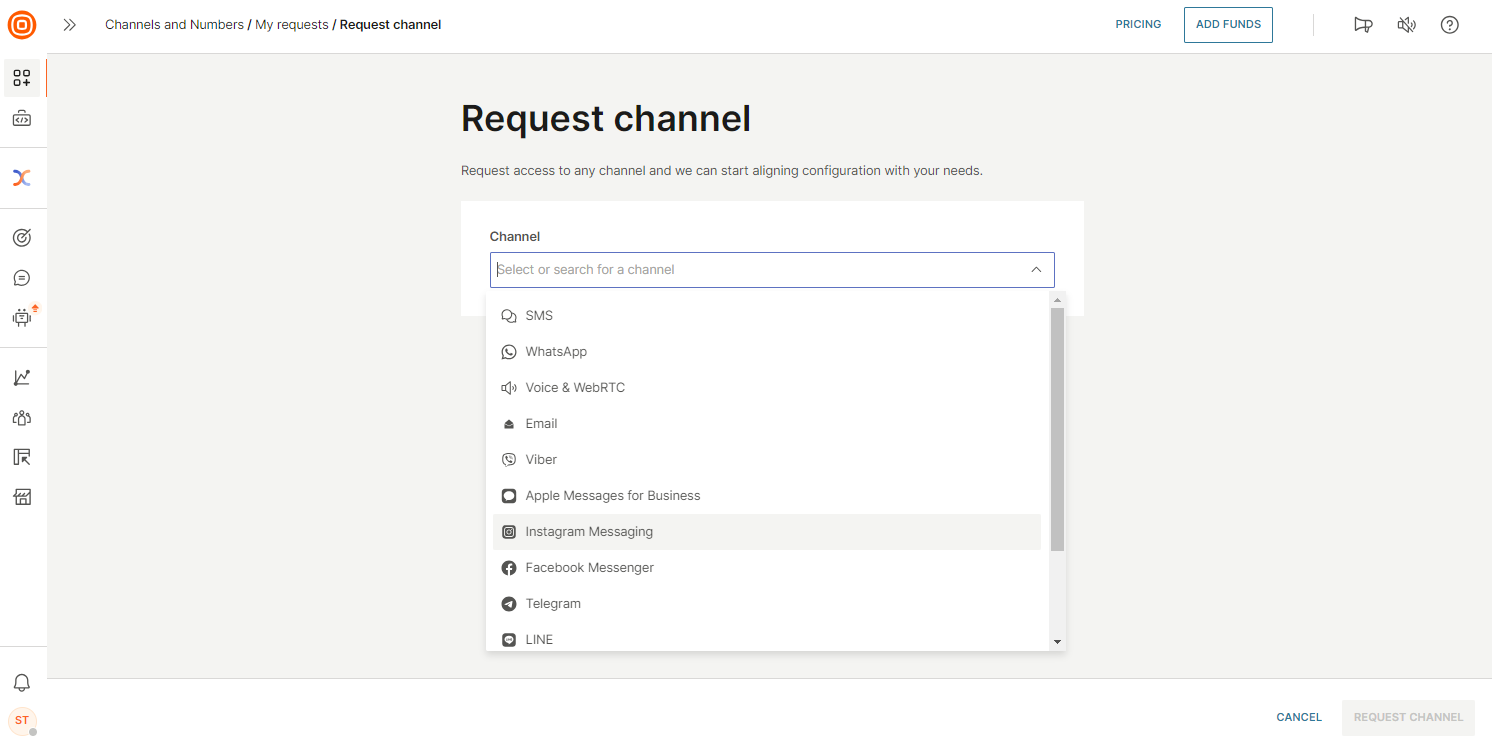Go to Channels and Numbers breadcrumb

(174, 25)
